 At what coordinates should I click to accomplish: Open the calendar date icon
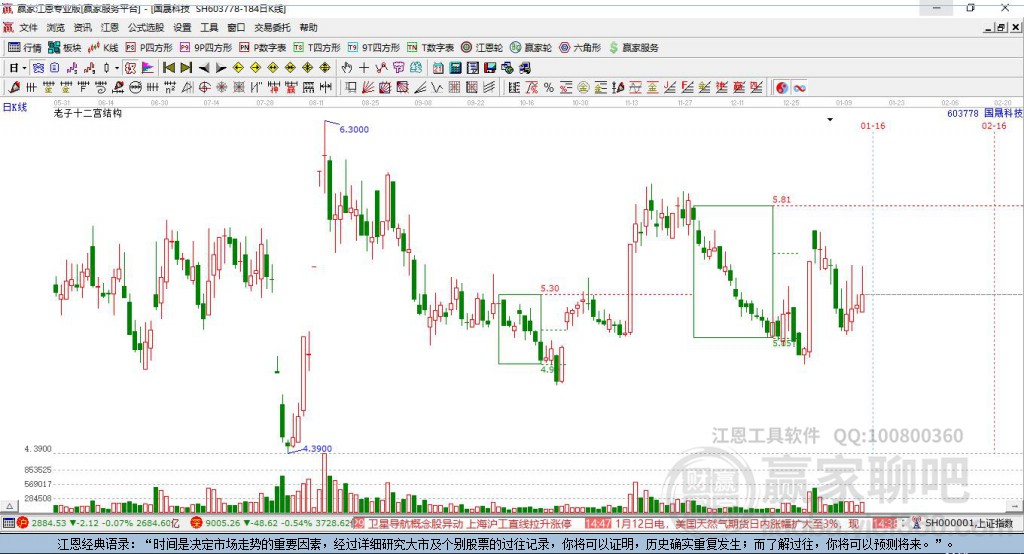pos(438,68)
